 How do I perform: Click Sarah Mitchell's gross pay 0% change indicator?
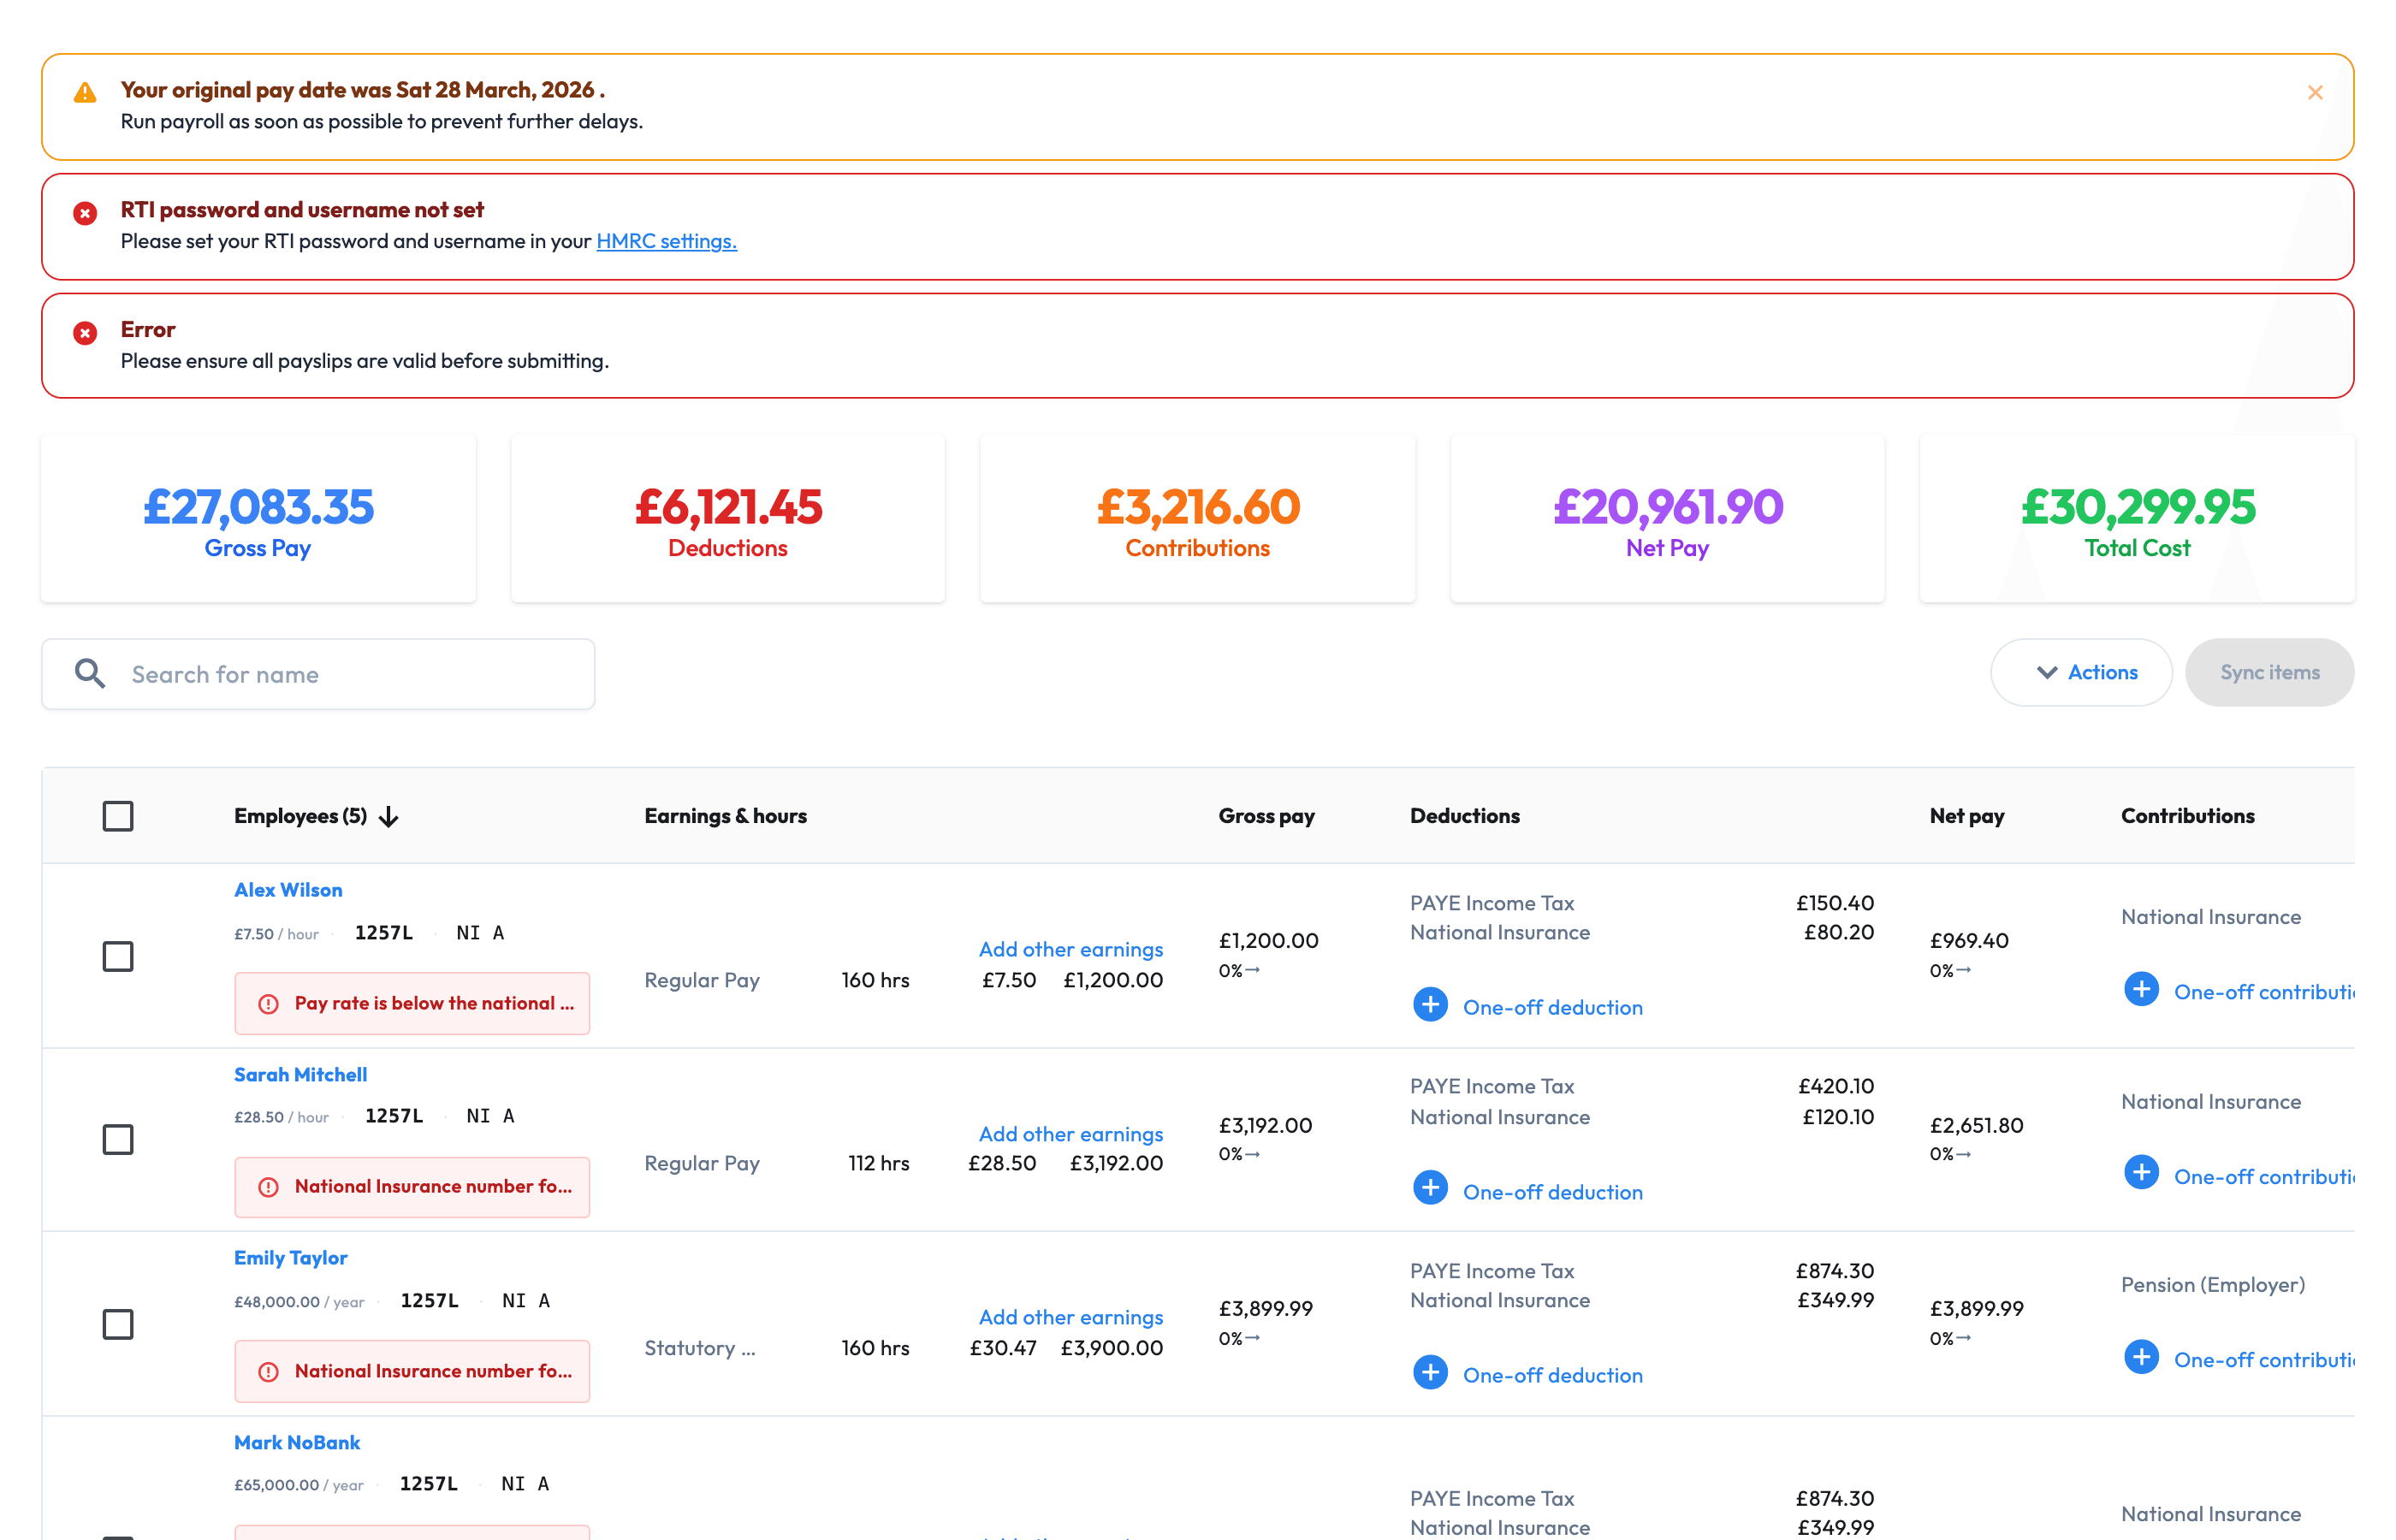click(1239, 1155)
